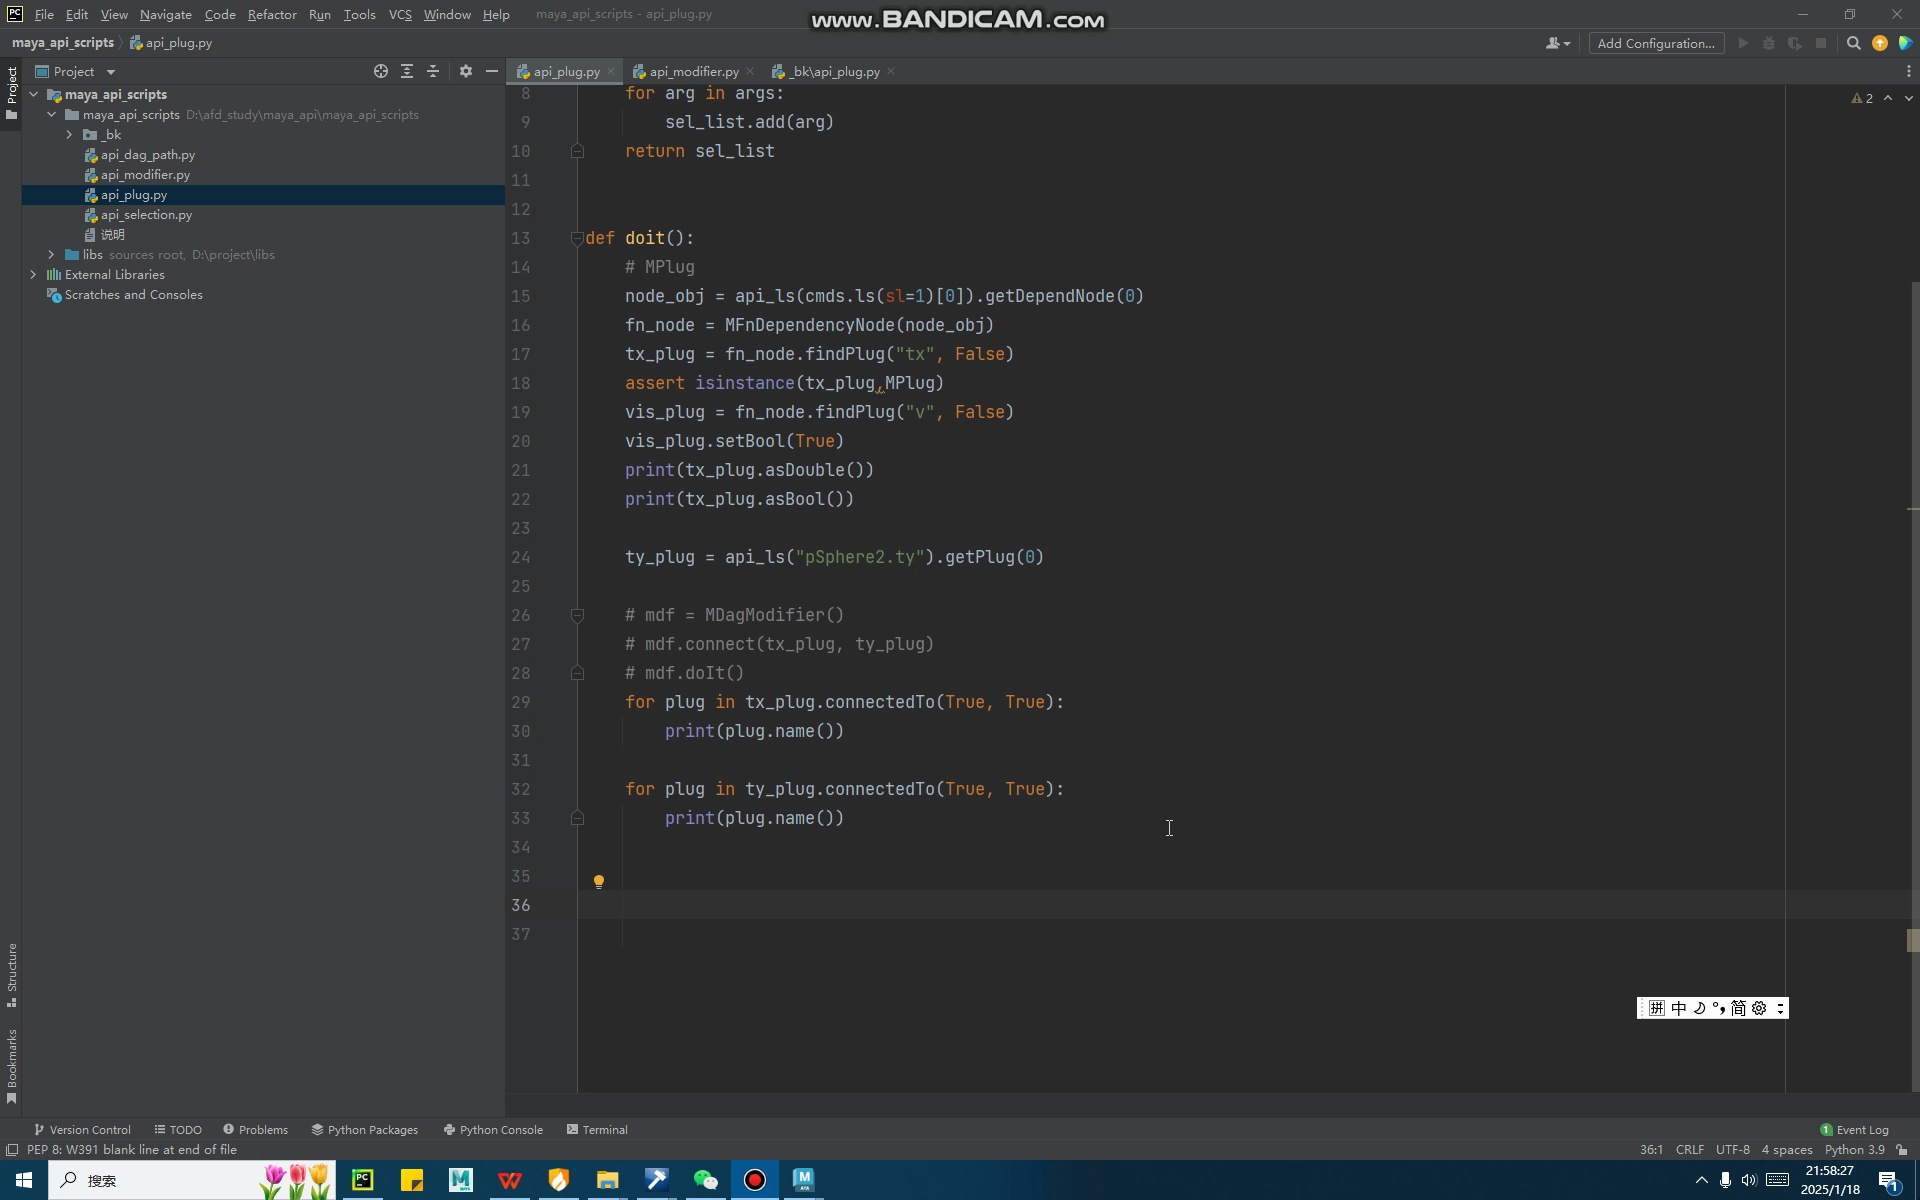The image size is (1920, 1200).
Task: Click the Windows search box 搜索
Action: coord(192,1180)
